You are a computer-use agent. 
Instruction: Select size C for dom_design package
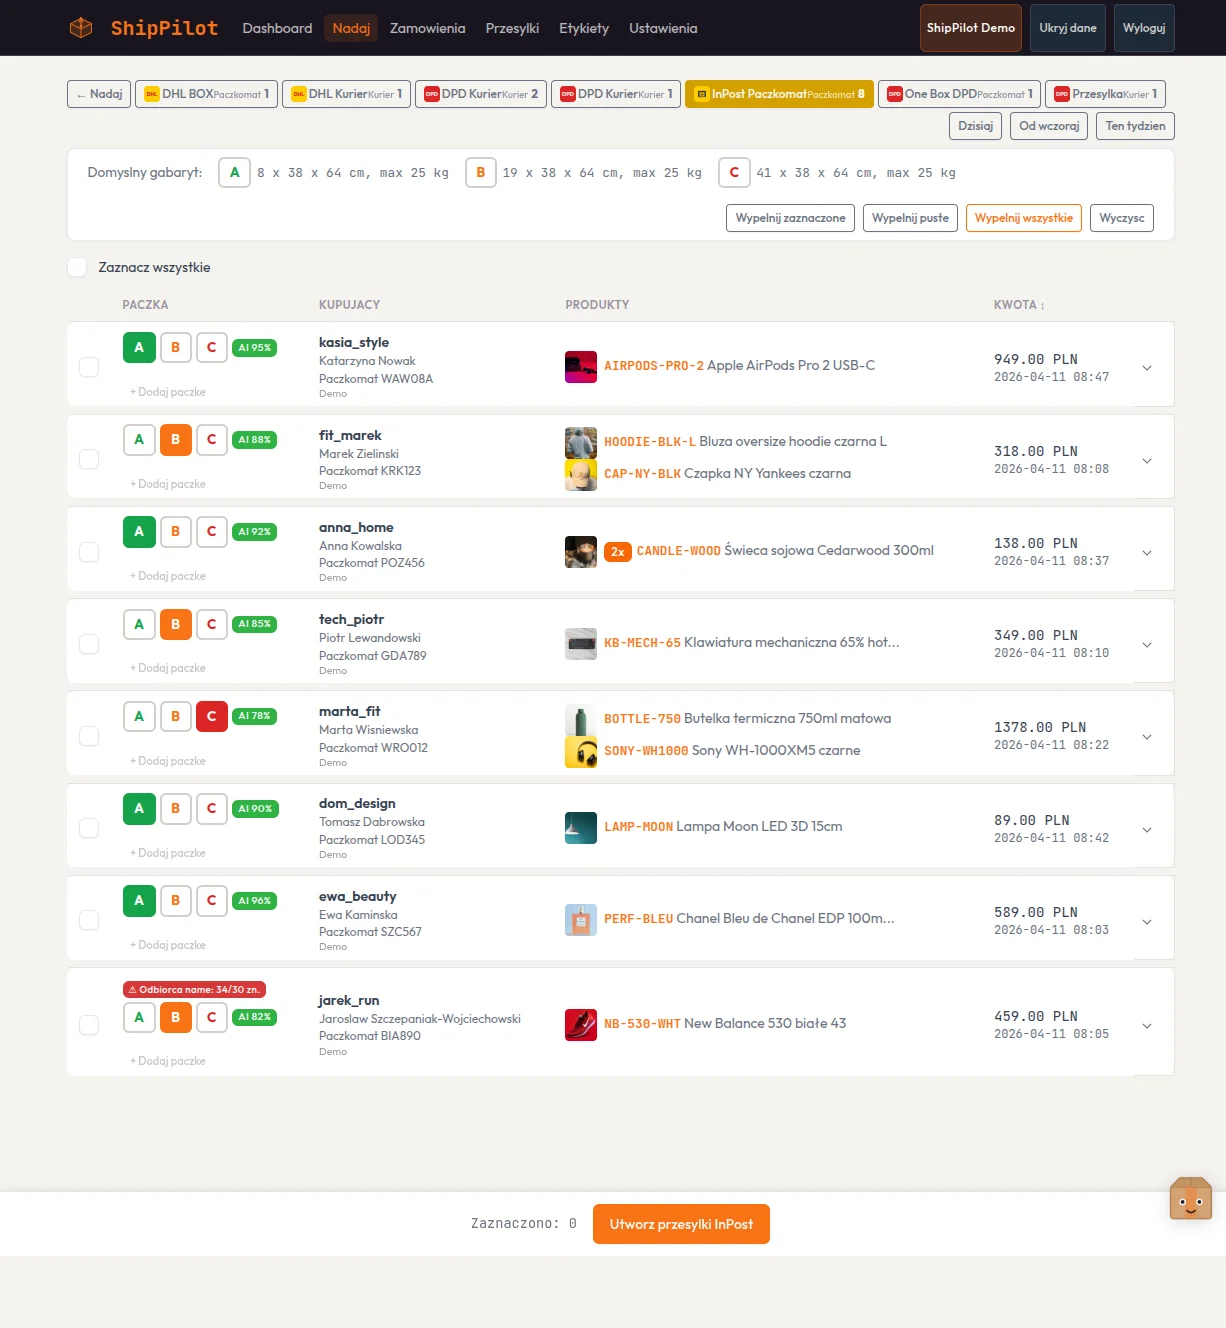pos(211,809)
